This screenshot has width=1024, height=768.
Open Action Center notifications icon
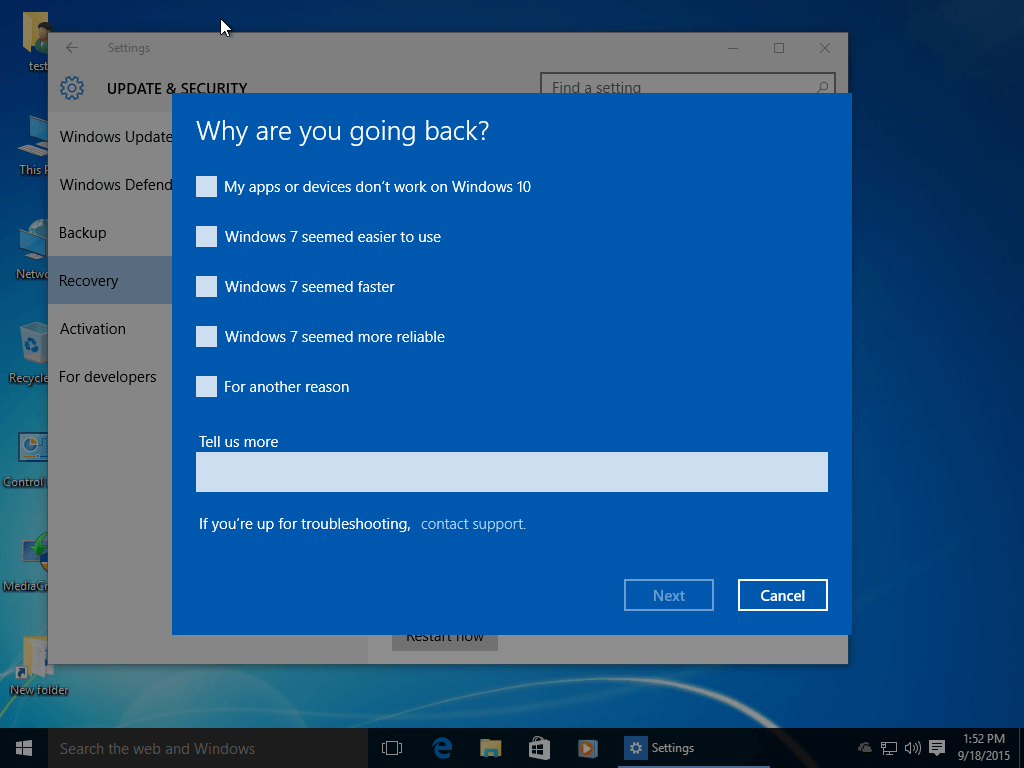tap(937, 748)
